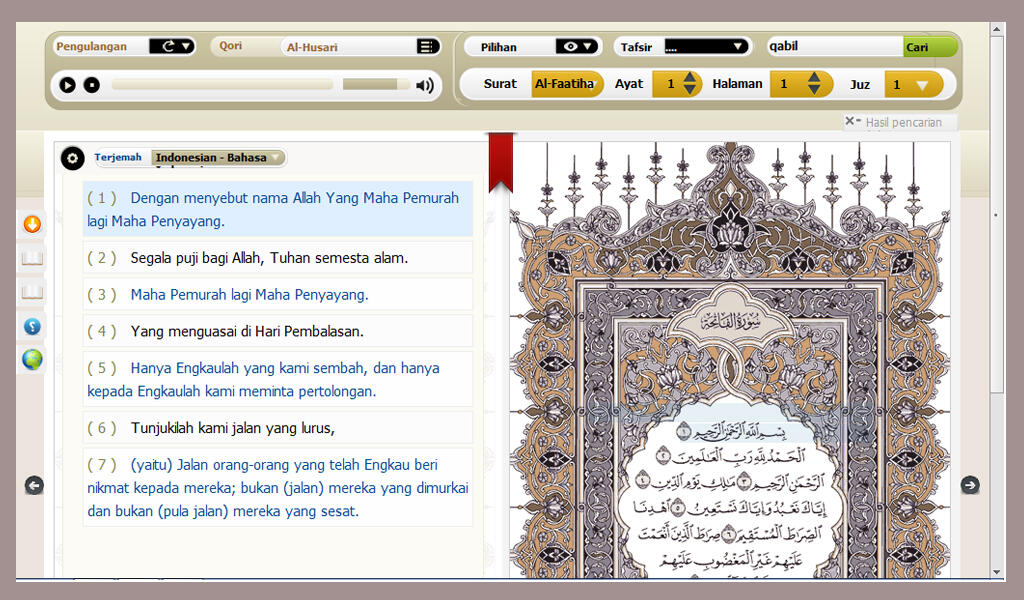Go to next page with right arrow

tap(970, 485)
